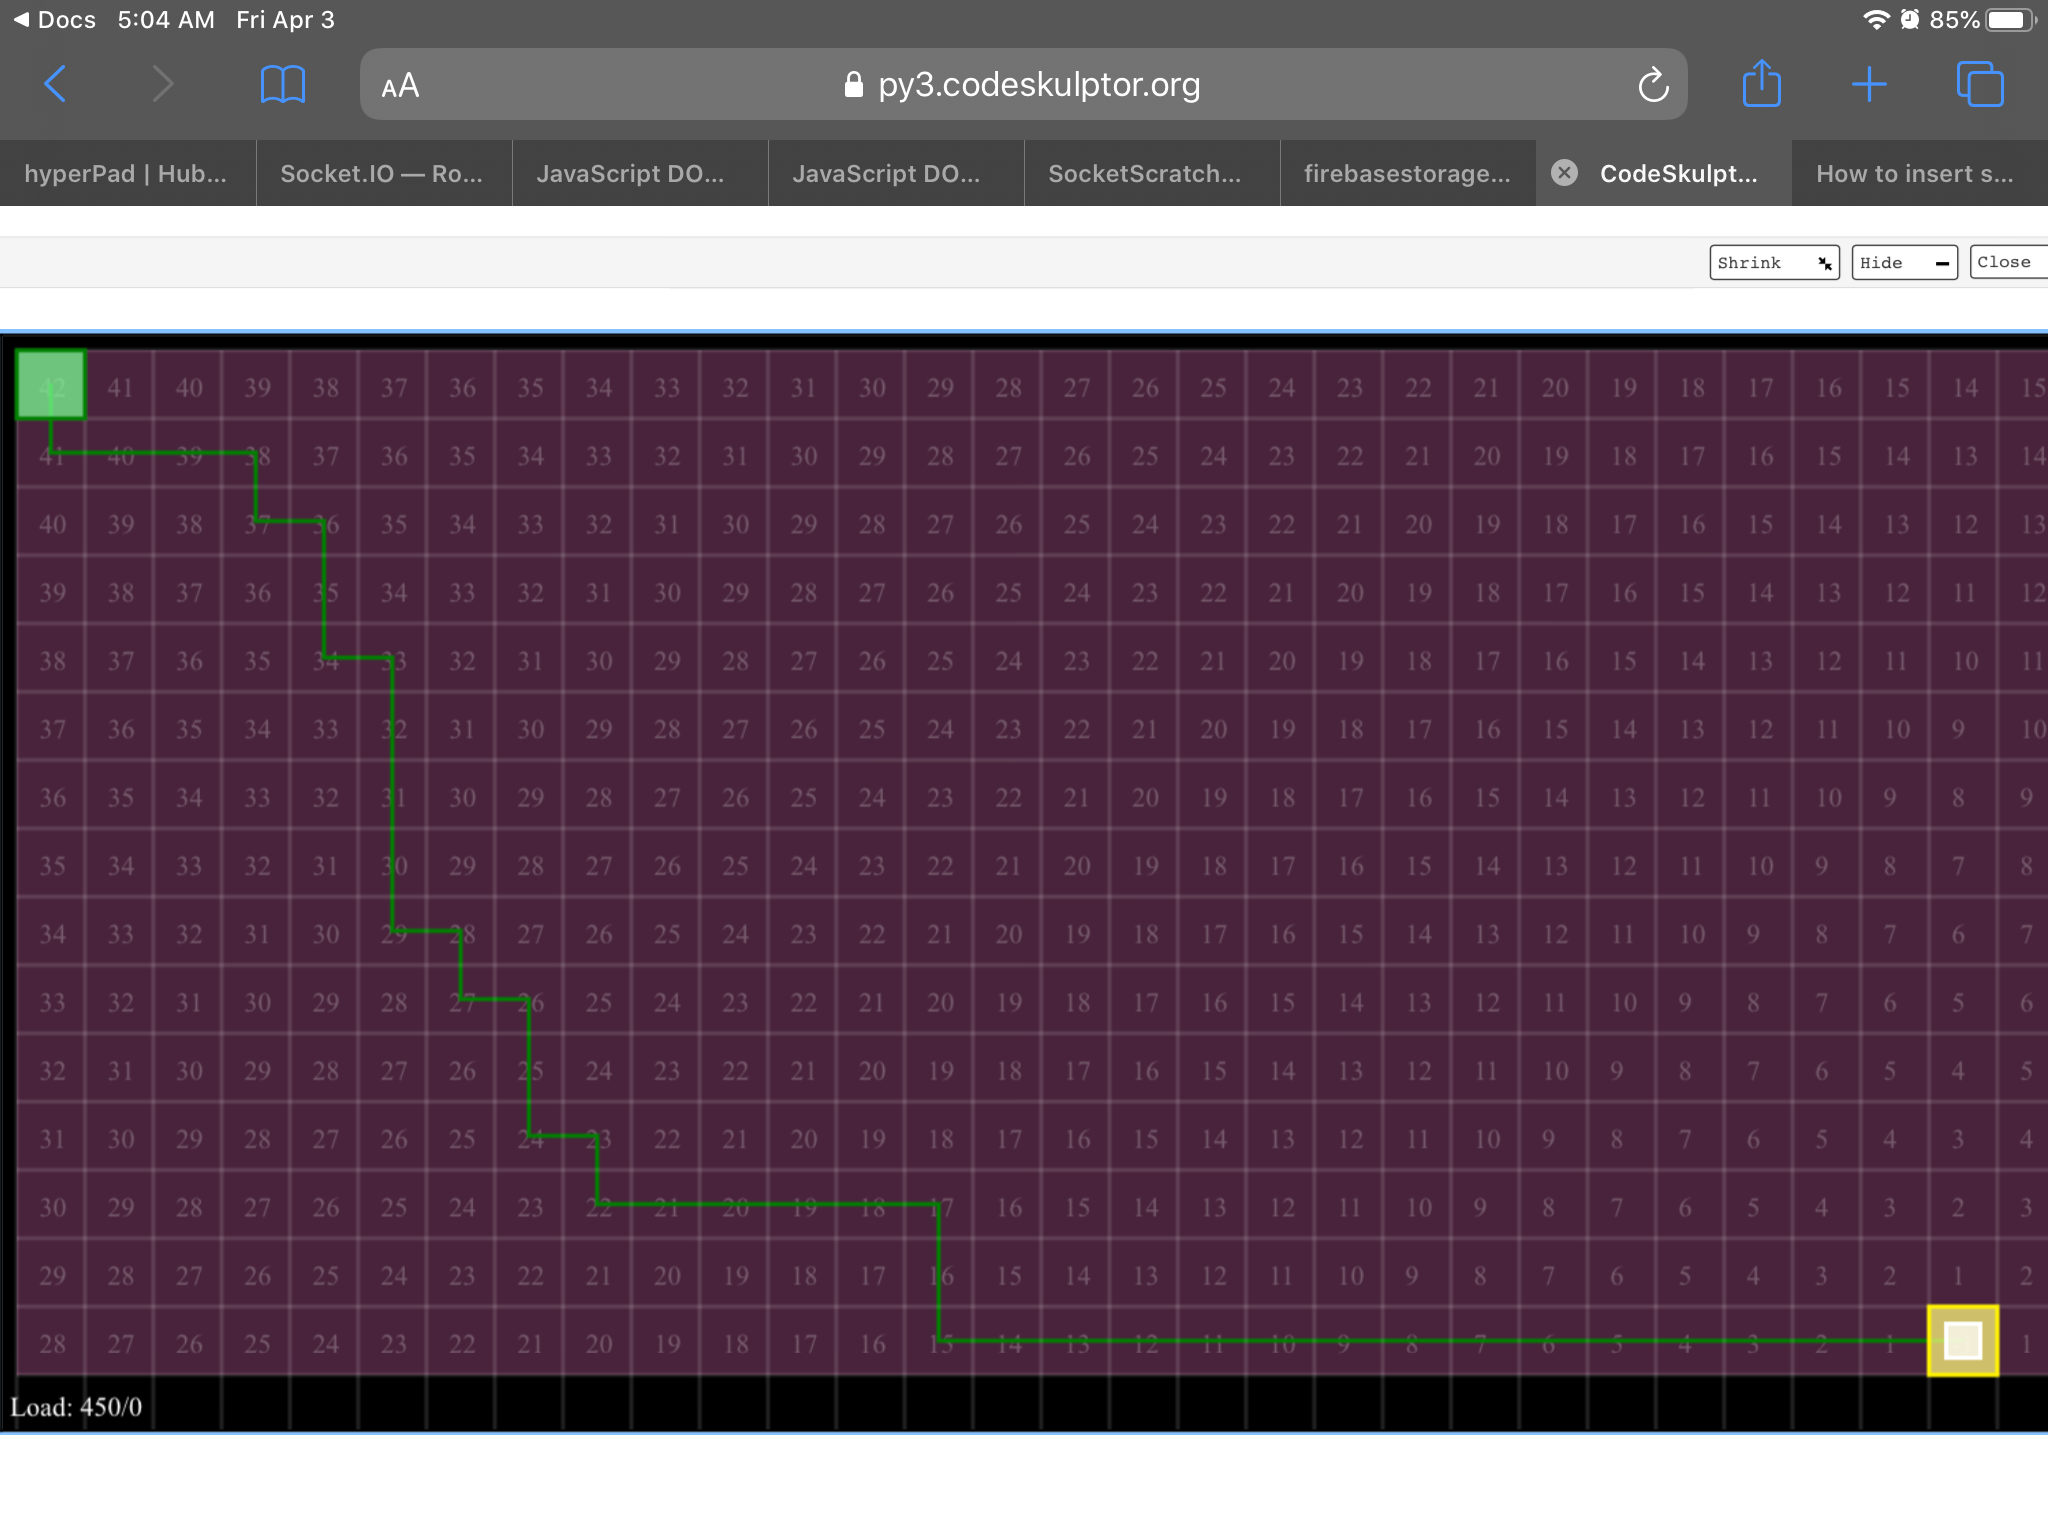Close the CodeSkulptor tab with its X icon
This screenshot has width=2048, height=1536.
(1564, 173)
